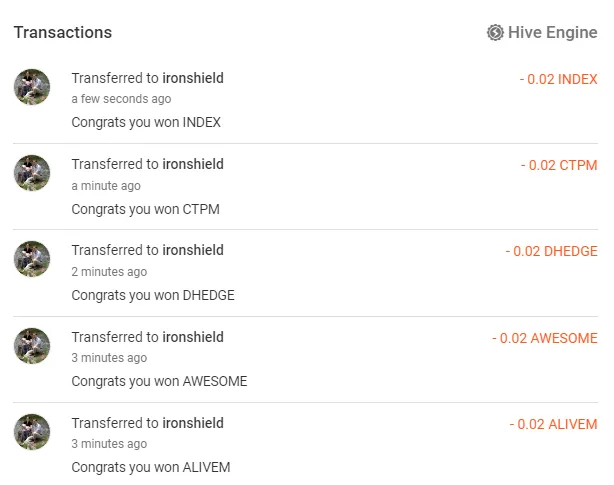Click avatar beside the DHEDGE transfer
The width and height of the screenshot is (614, 485).
[x=32, y=259]
